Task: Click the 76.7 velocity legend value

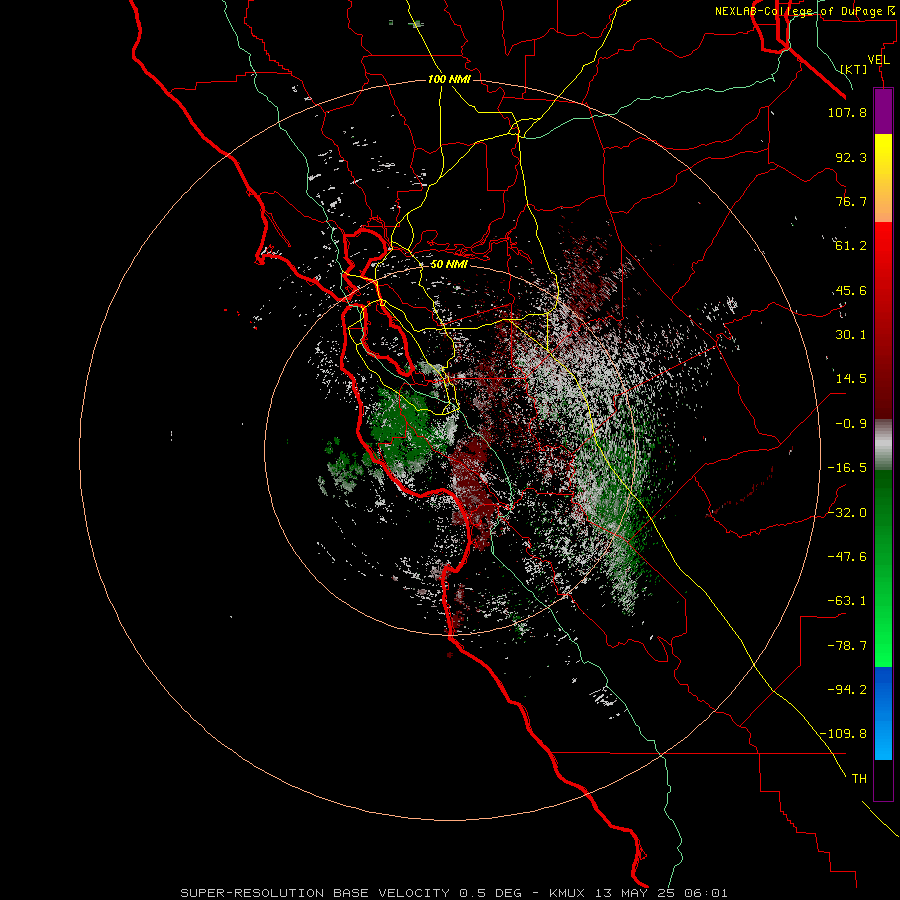Action: coord(851,201)
